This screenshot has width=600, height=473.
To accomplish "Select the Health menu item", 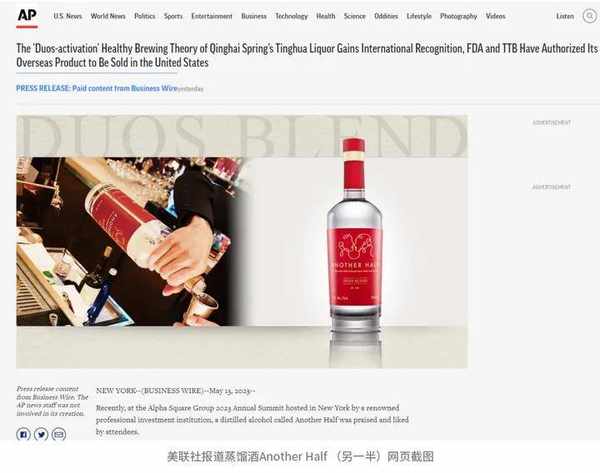I will 326,16.
